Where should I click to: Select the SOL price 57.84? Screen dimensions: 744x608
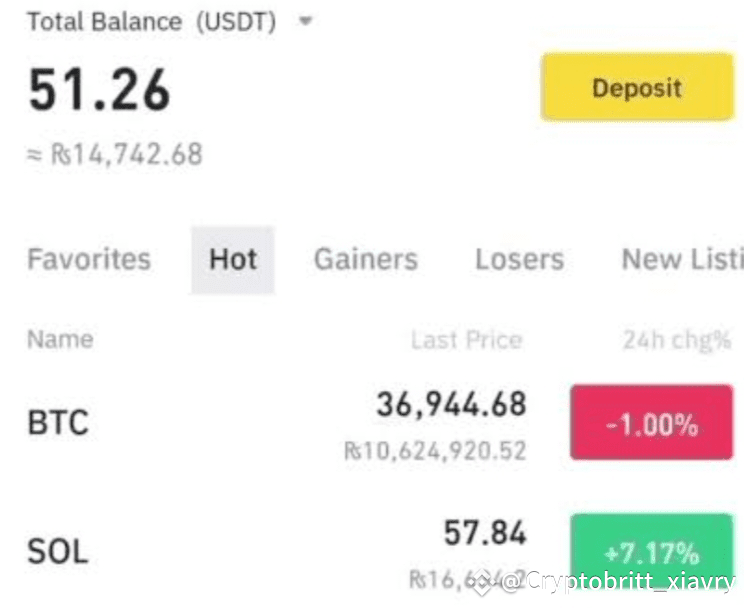(485, 532)
